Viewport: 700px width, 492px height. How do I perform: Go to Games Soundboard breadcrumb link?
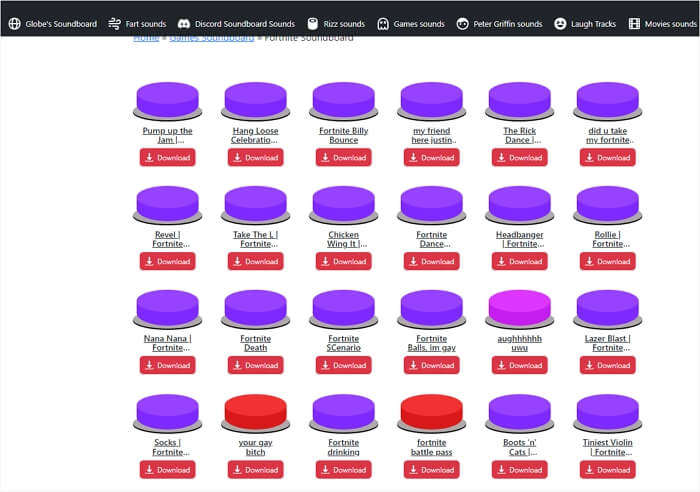click(x=210, y=38)
